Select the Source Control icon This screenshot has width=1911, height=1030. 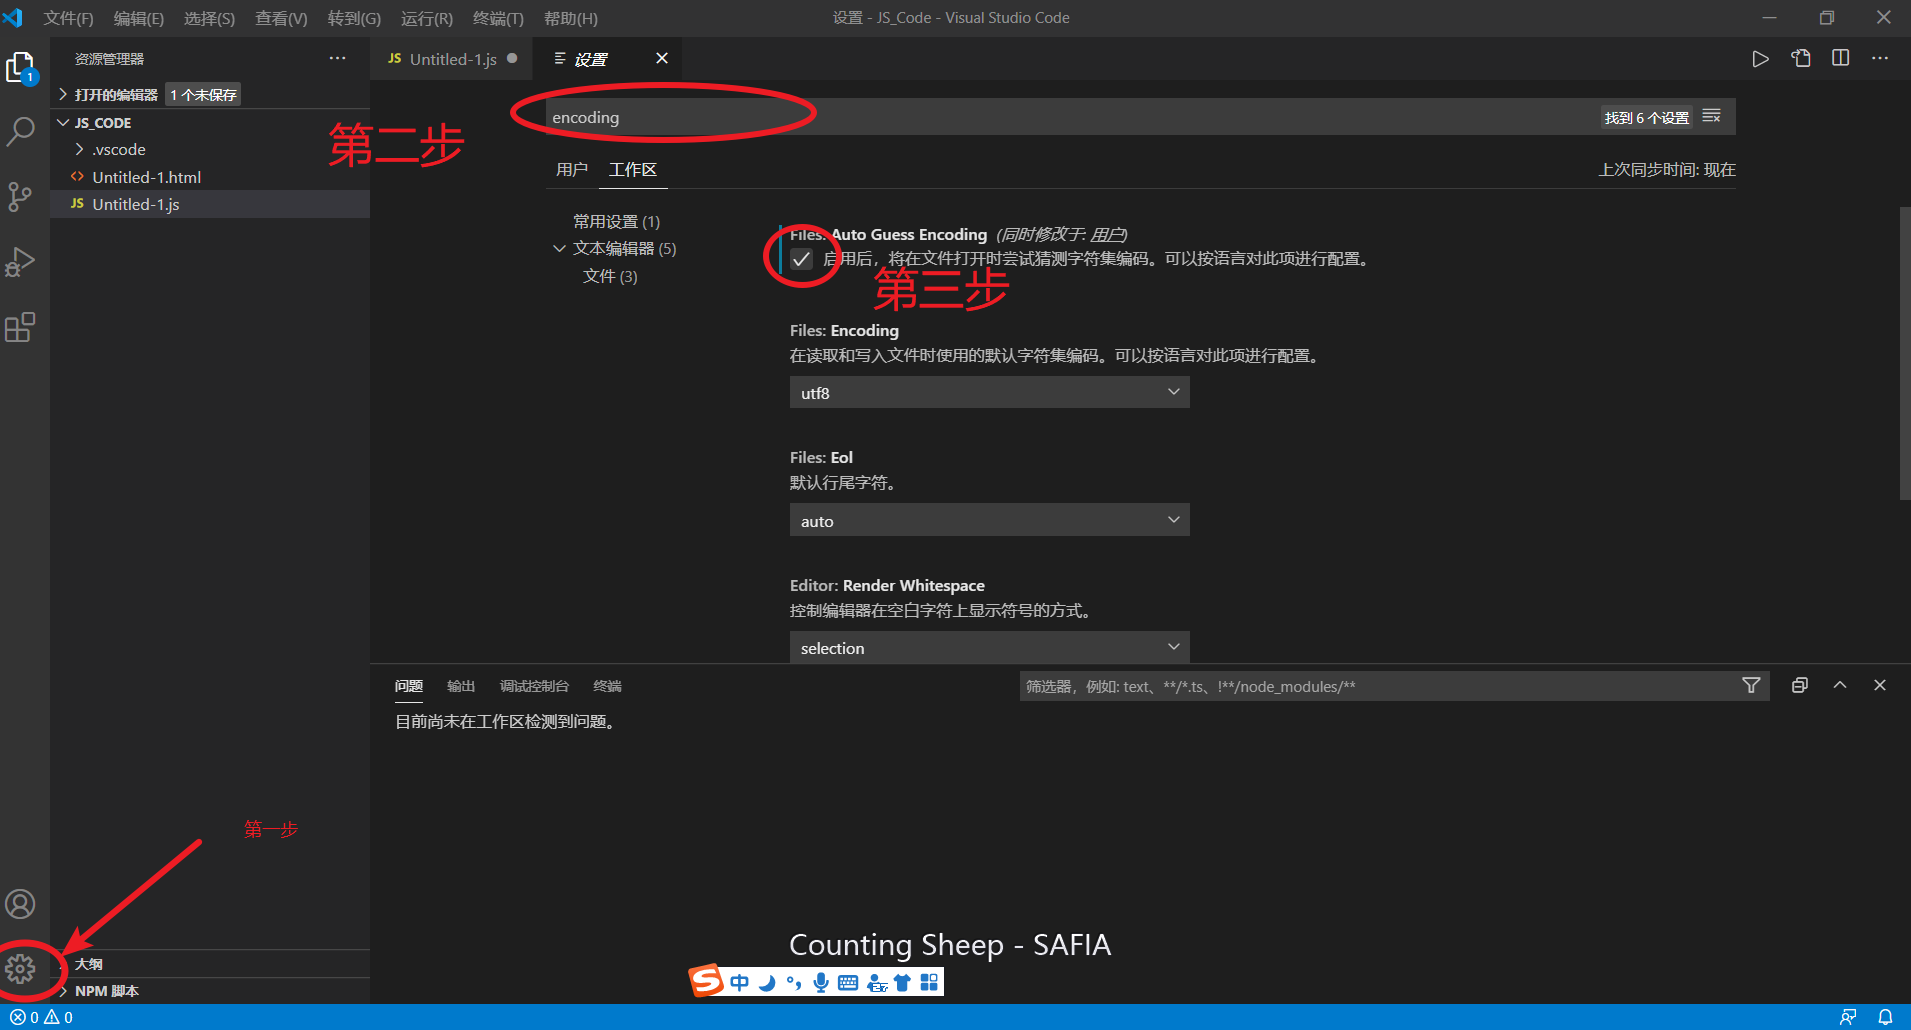(21, 196)
